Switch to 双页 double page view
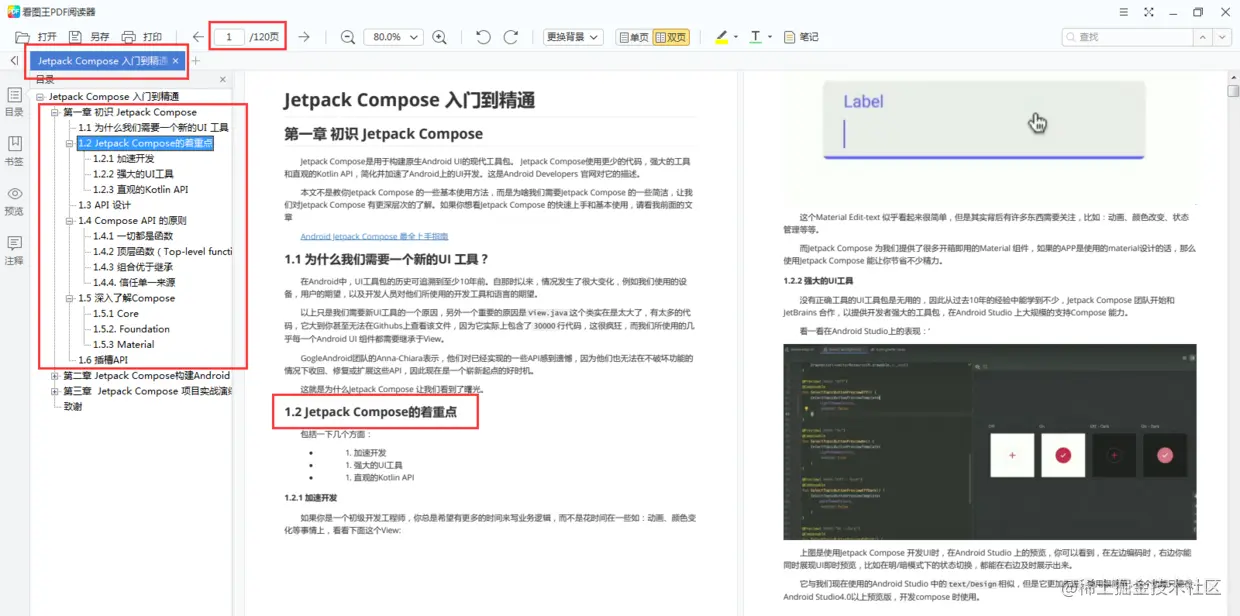Viewport: 1240px width, 616px height. point(671,37)
